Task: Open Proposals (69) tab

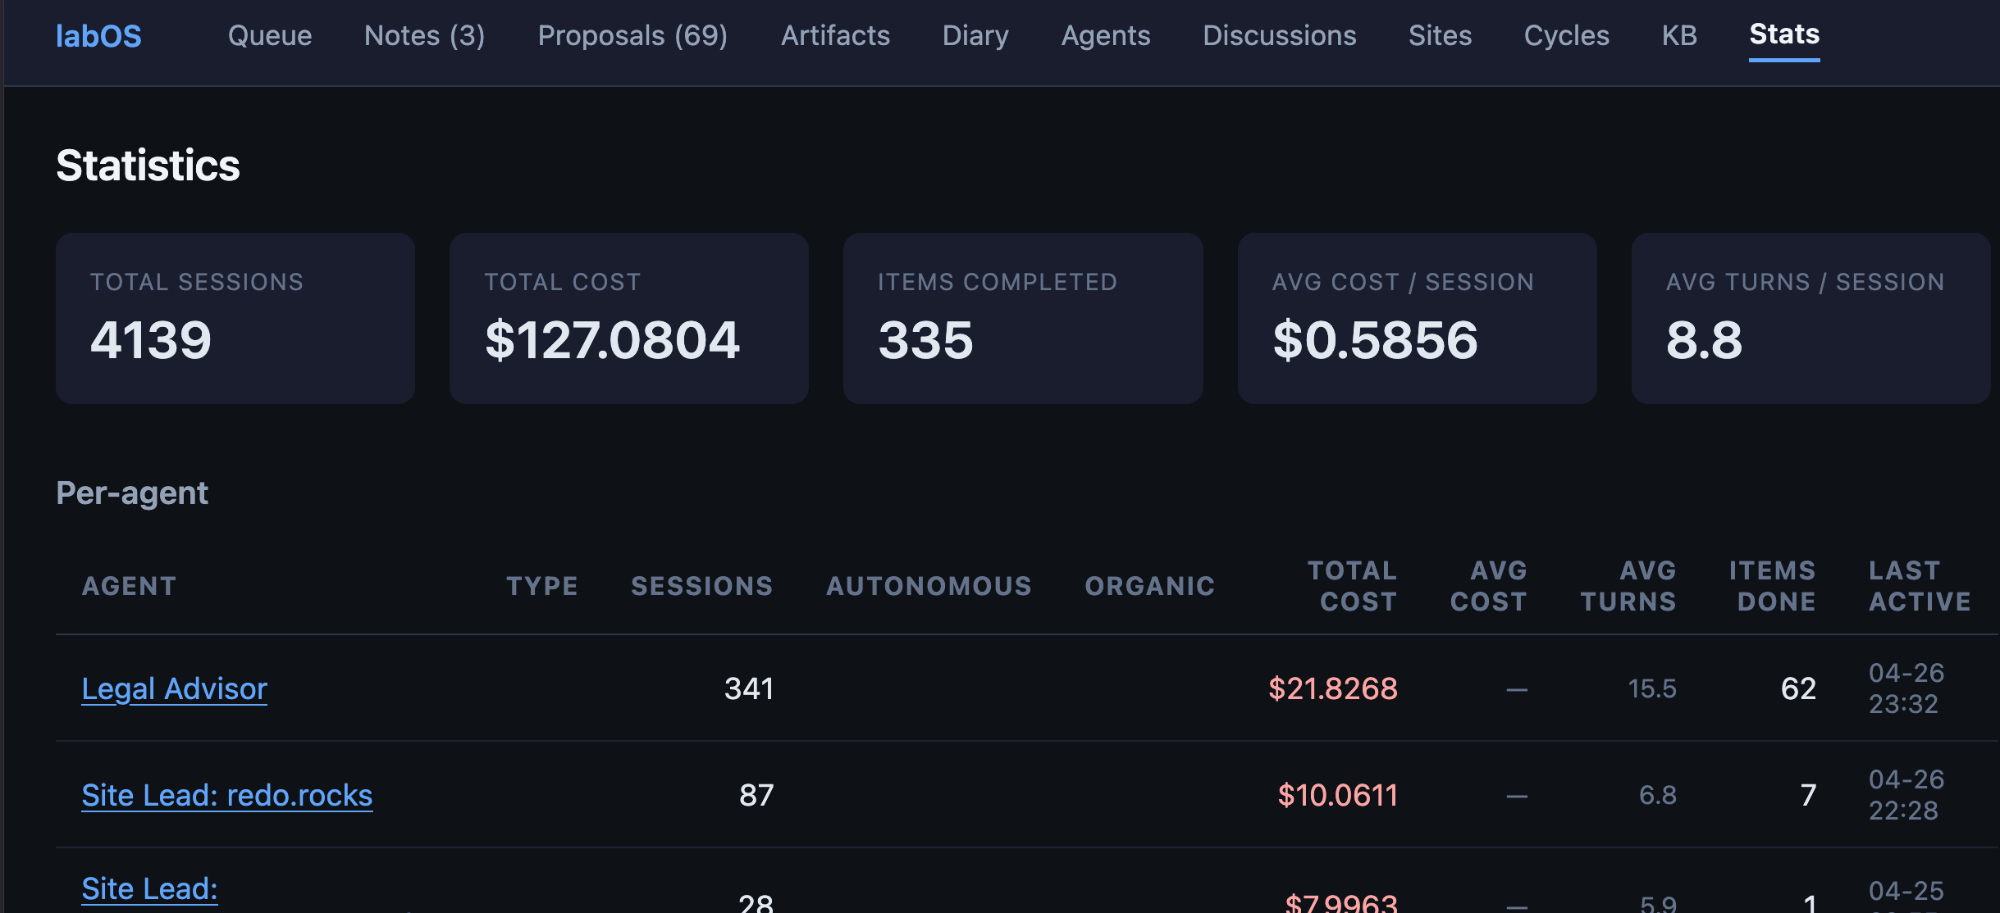Action: point(632,36)
